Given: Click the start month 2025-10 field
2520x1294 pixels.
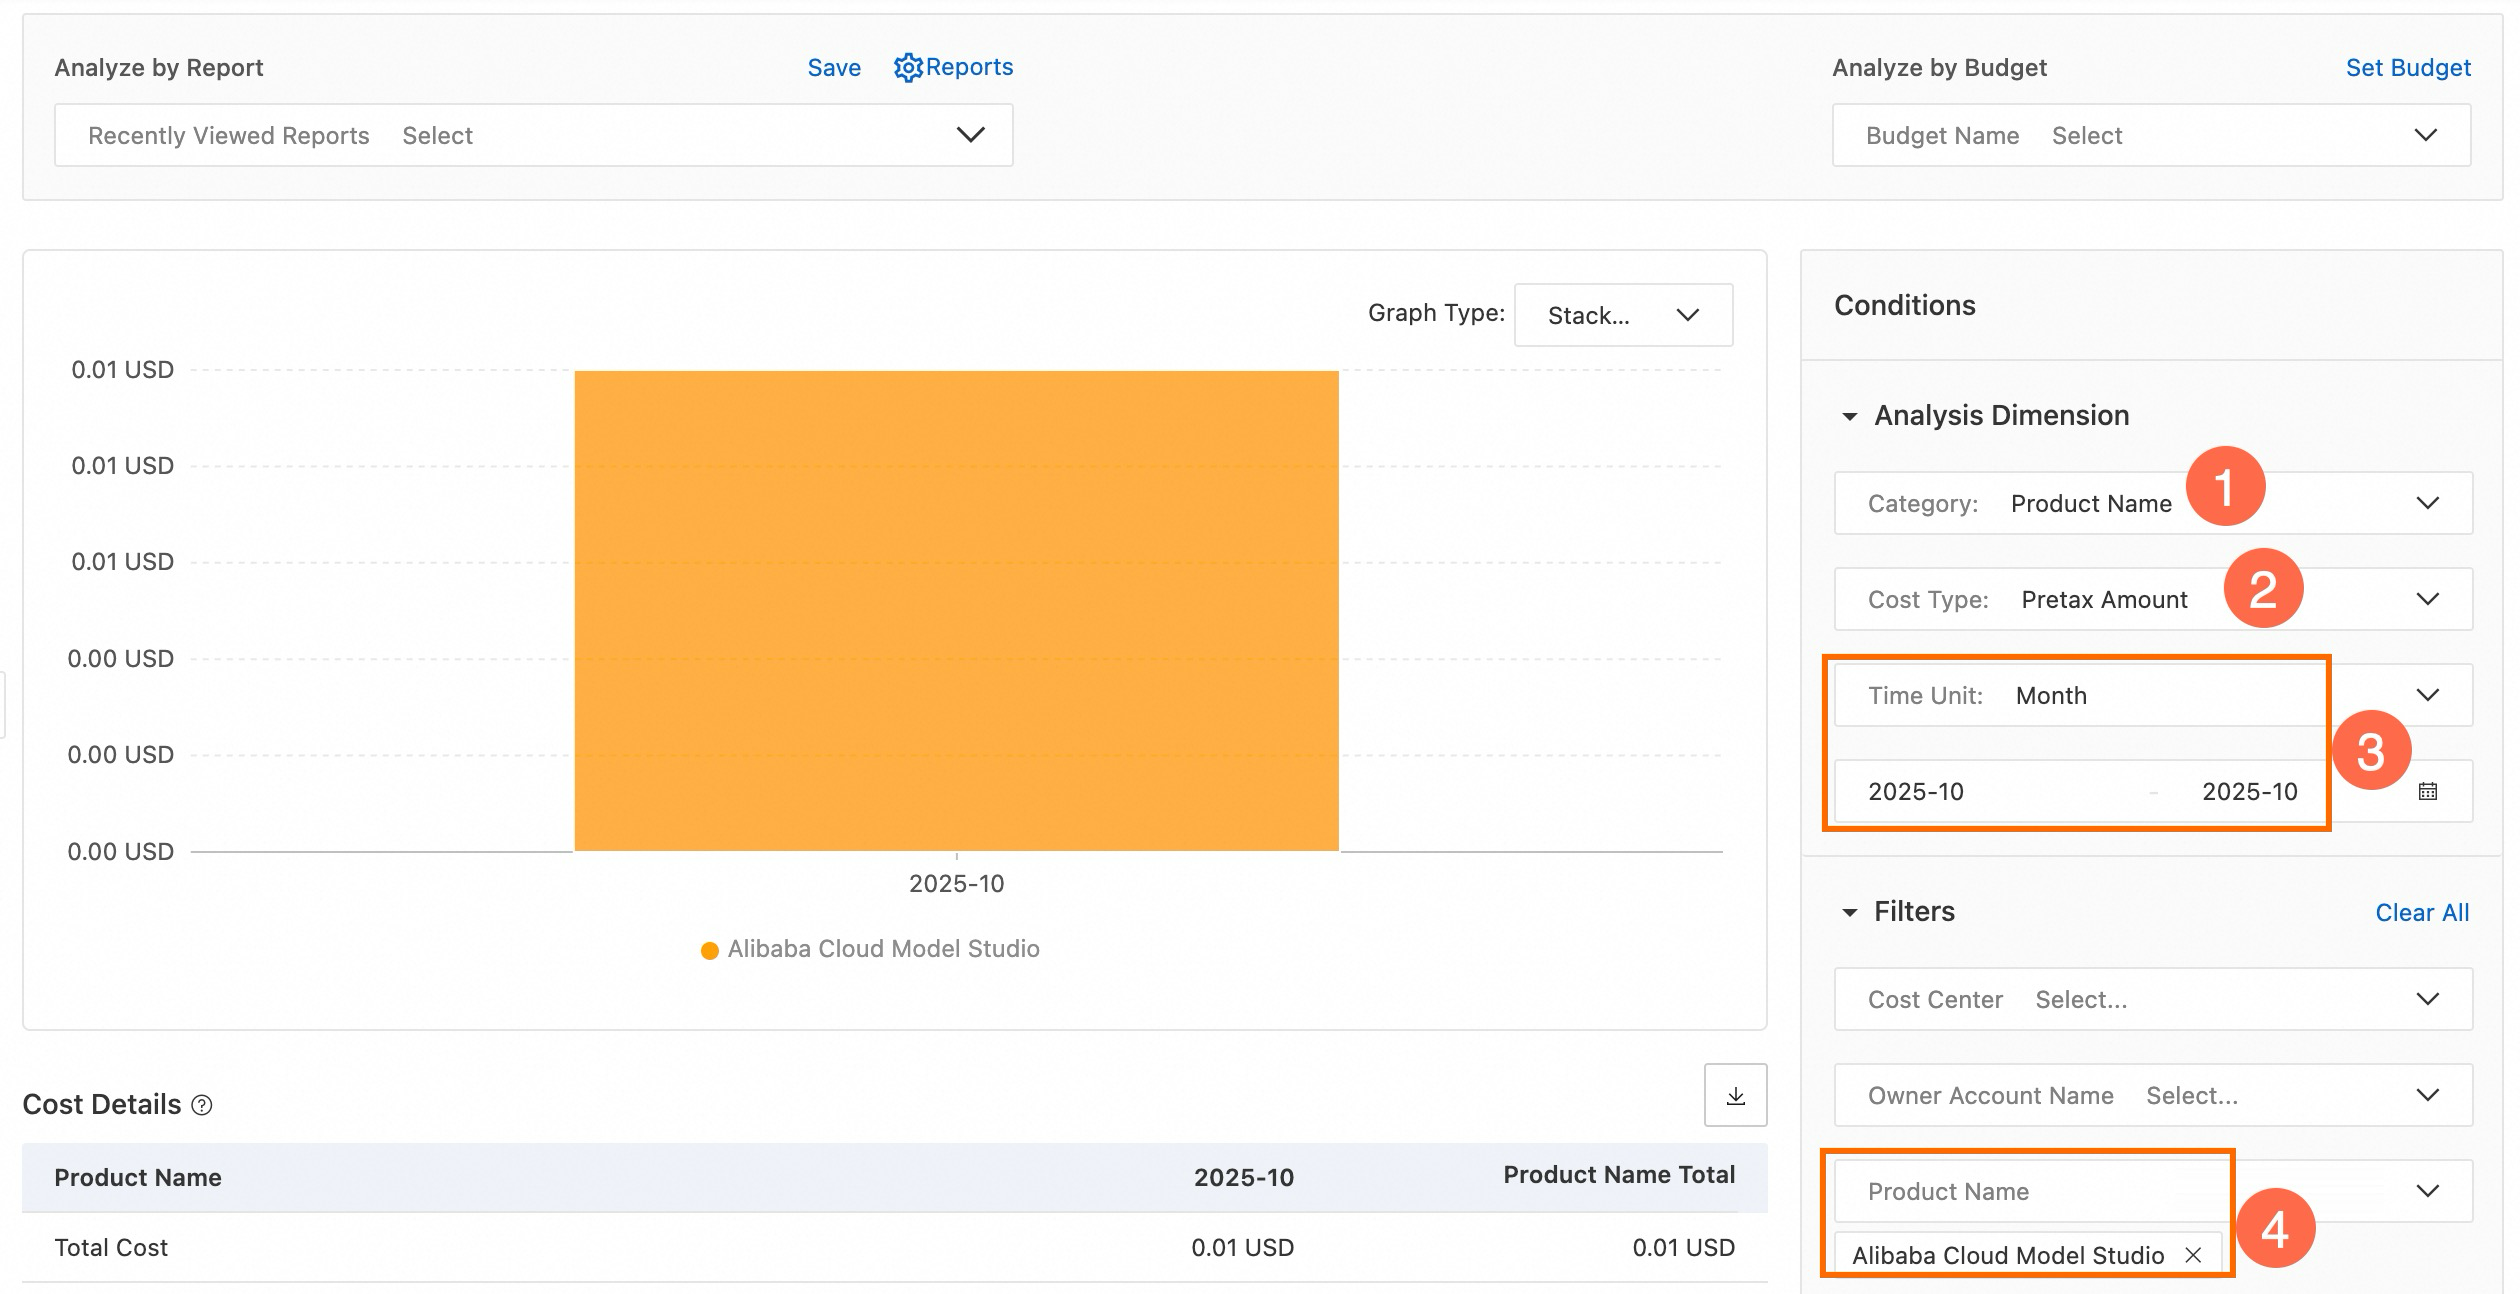Looking at the screenshot, I should click(x=1916, y=792).
